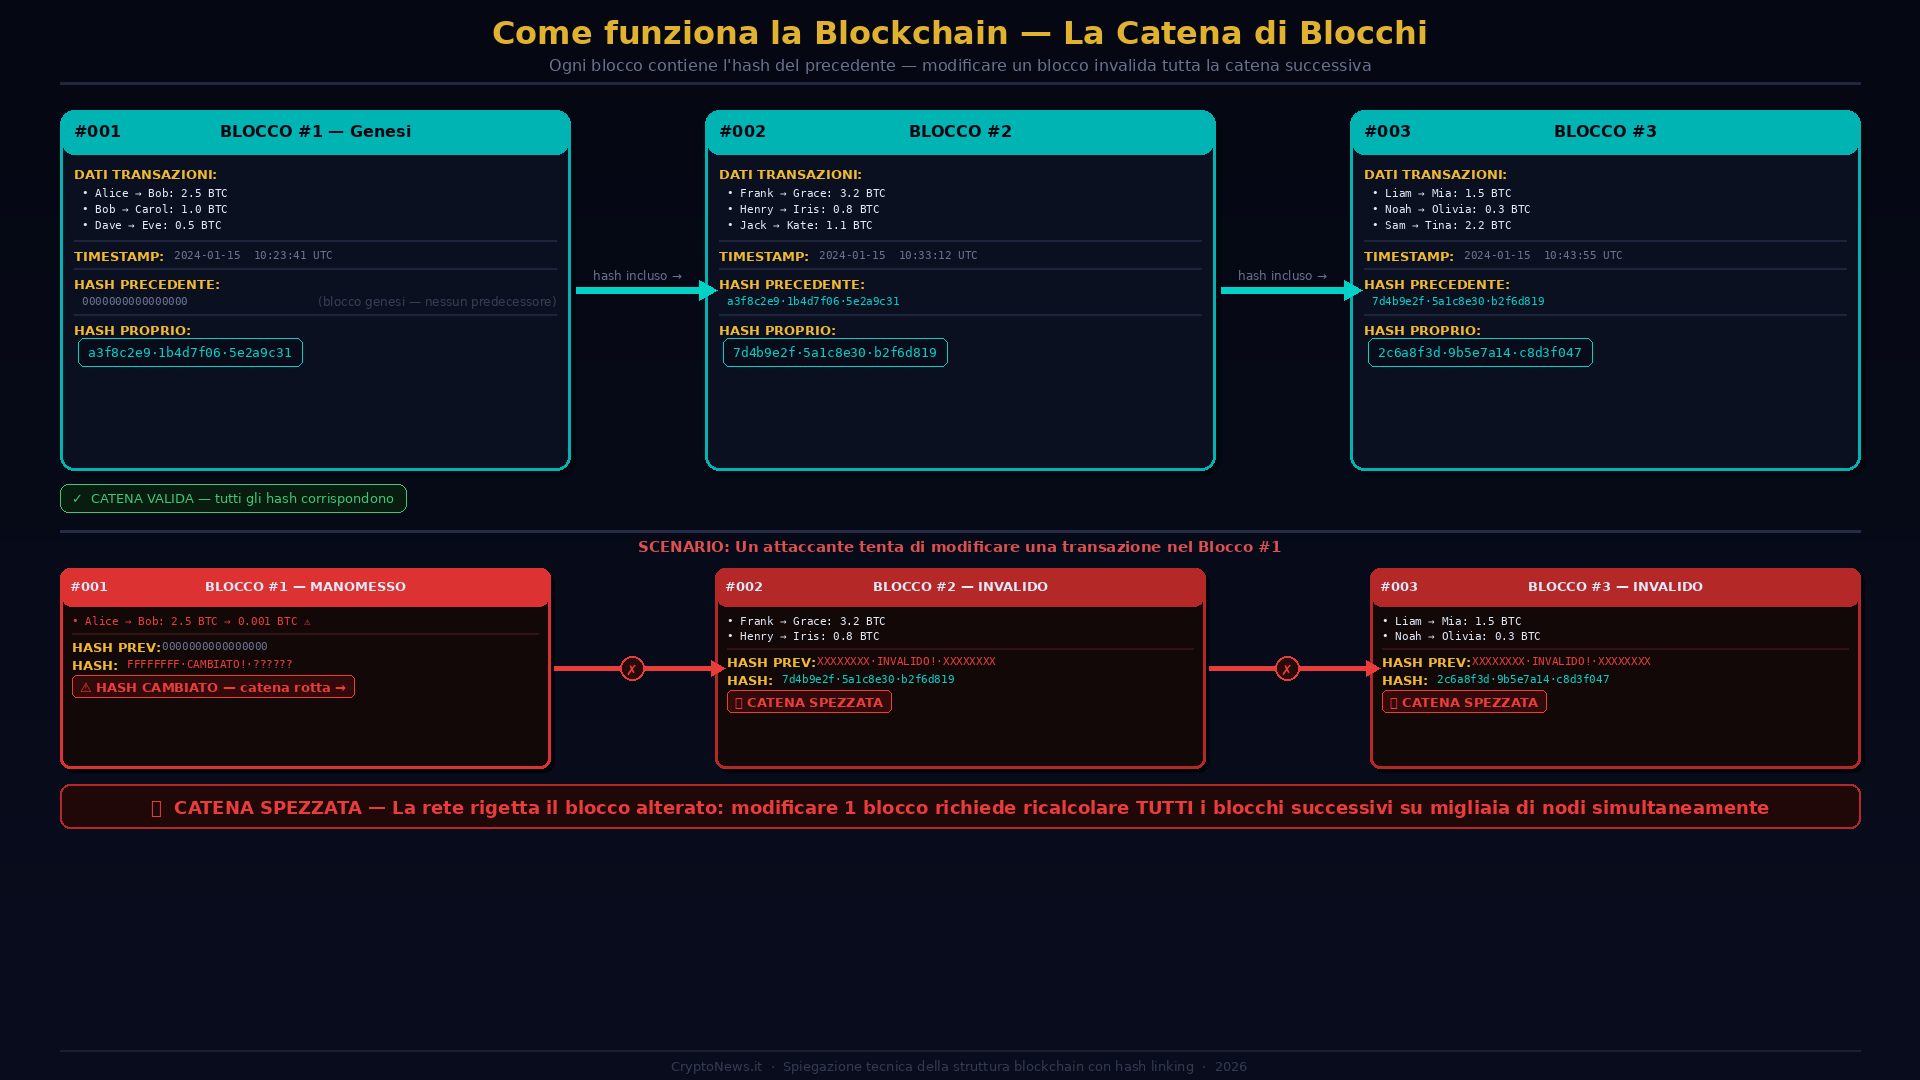1920x1080 pixels.
Task: Select the 'BLOCCO #1 — MANOMESSO' red header
Action: (306, 587)
